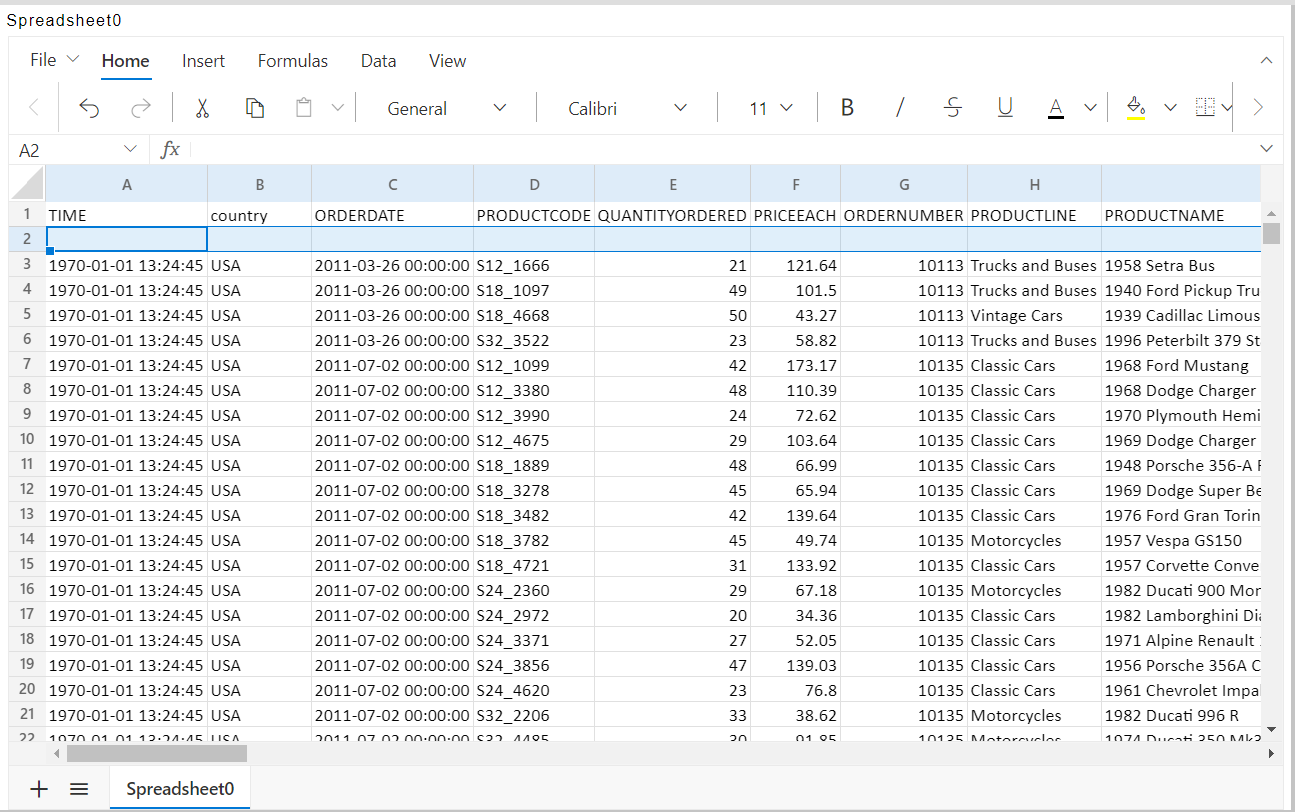Click into the formula bar input
The height and width of the screenshot is (812, 1295).
(720, 149)
